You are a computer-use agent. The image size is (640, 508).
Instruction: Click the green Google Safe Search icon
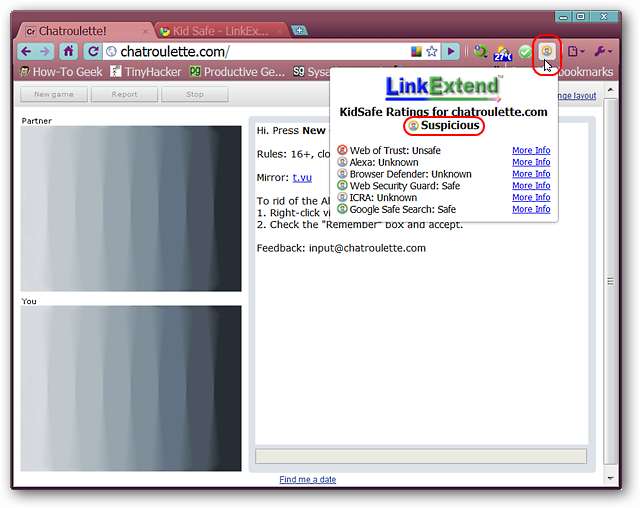click(342, 209)
